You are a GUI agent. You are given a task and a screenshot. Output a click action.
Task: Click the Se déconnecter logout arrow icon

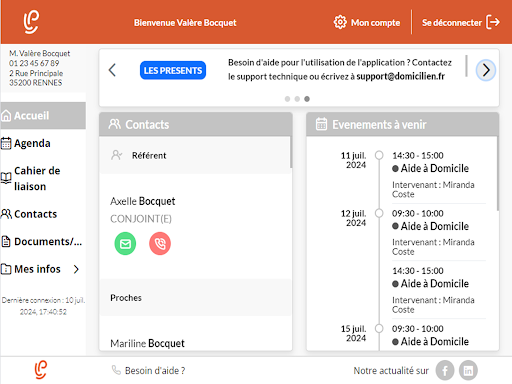coord(493,22)
